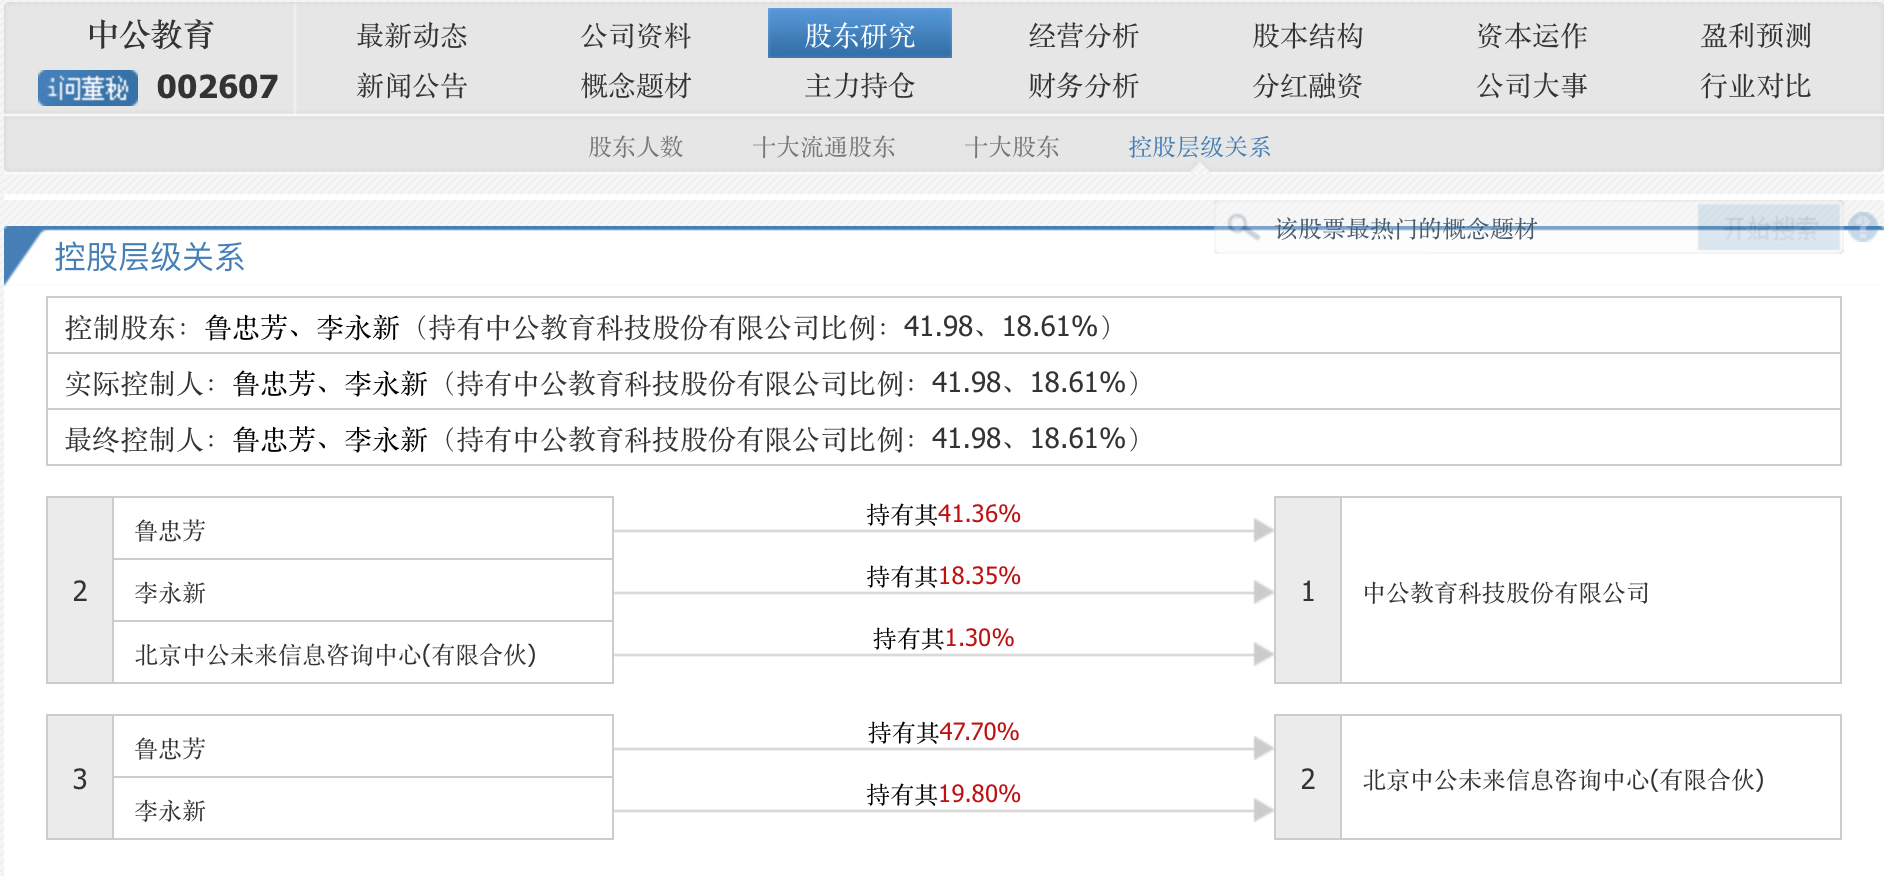
Task: Go to 公司资料 section
Action: click(636, 36)
